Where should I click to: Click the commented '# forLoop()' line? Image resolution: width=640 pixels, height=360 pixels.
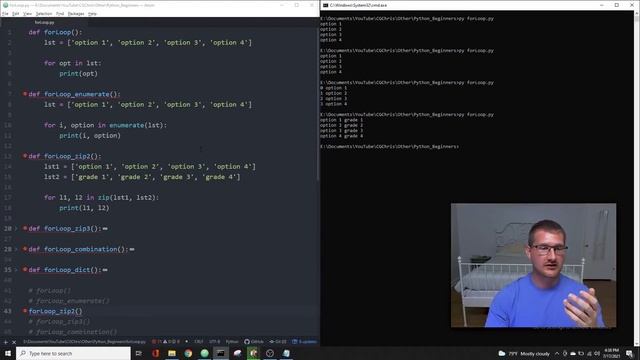point(49,291)
